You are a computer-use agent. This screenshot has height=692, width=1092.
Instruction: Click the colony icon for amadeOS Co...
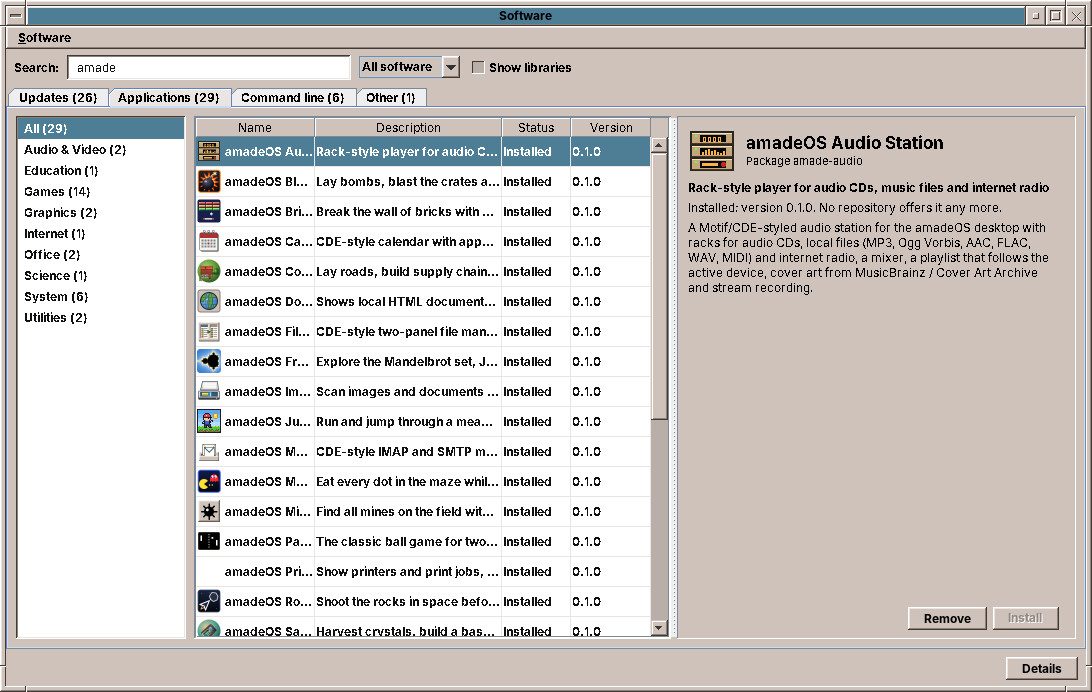(x=209, y=271)
